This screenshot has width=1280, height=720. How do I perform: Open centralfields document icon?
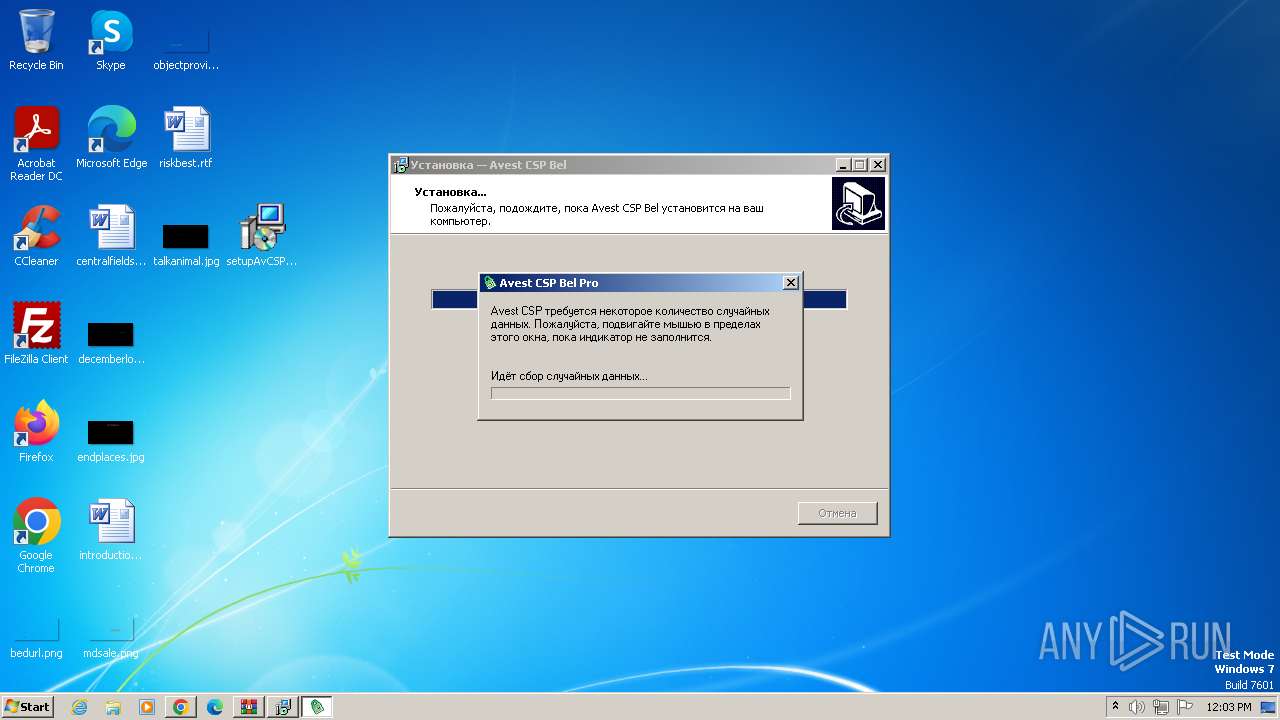(111, 236)
